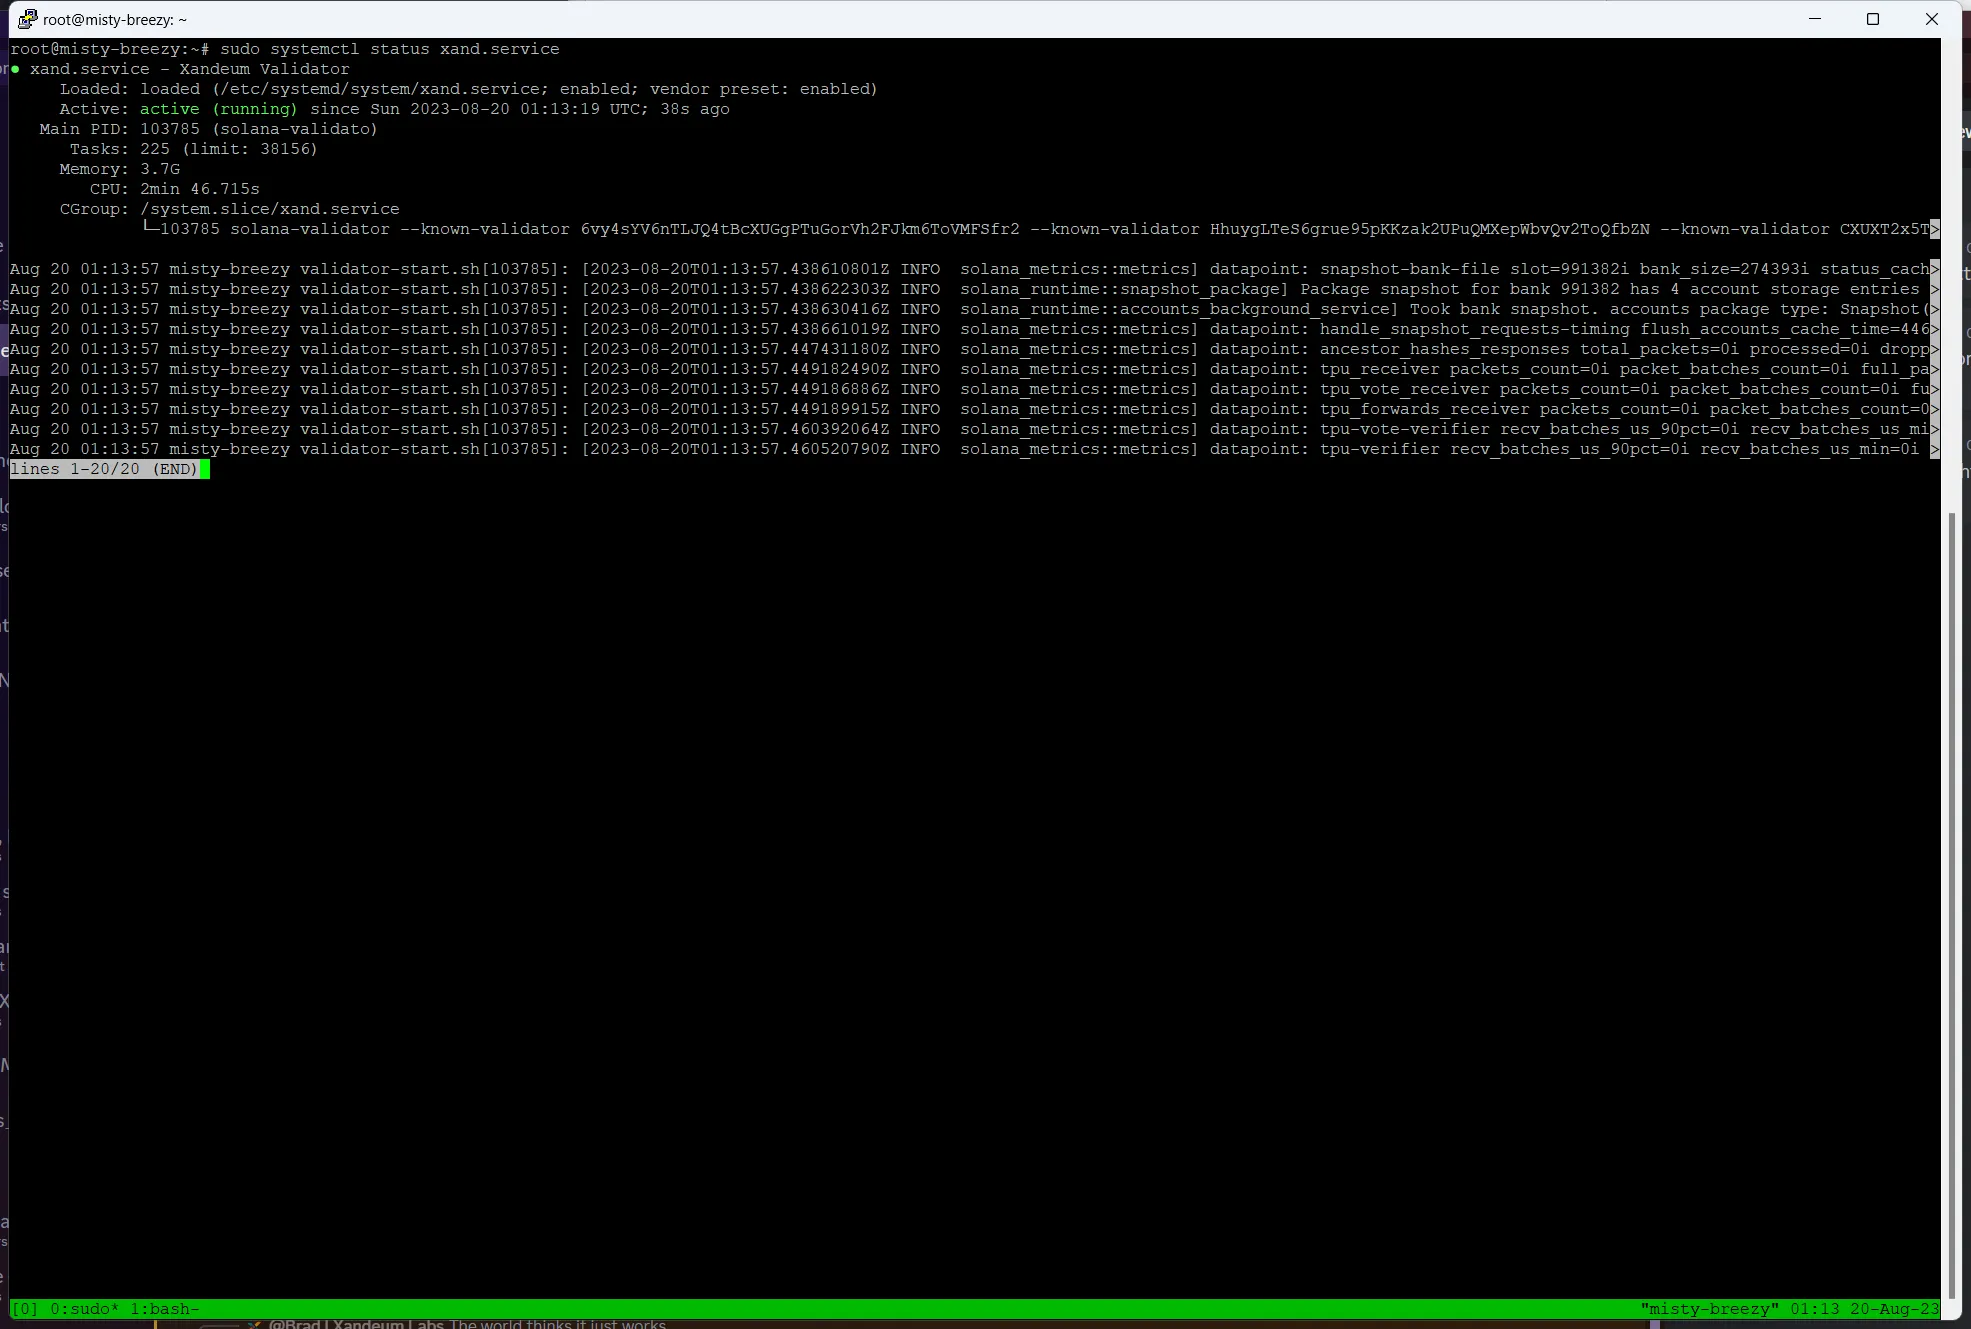This screenshot has width=1971, height=1329.
Task: Click the "Took bank snapshot." log message
Action: coord(1504,309)
